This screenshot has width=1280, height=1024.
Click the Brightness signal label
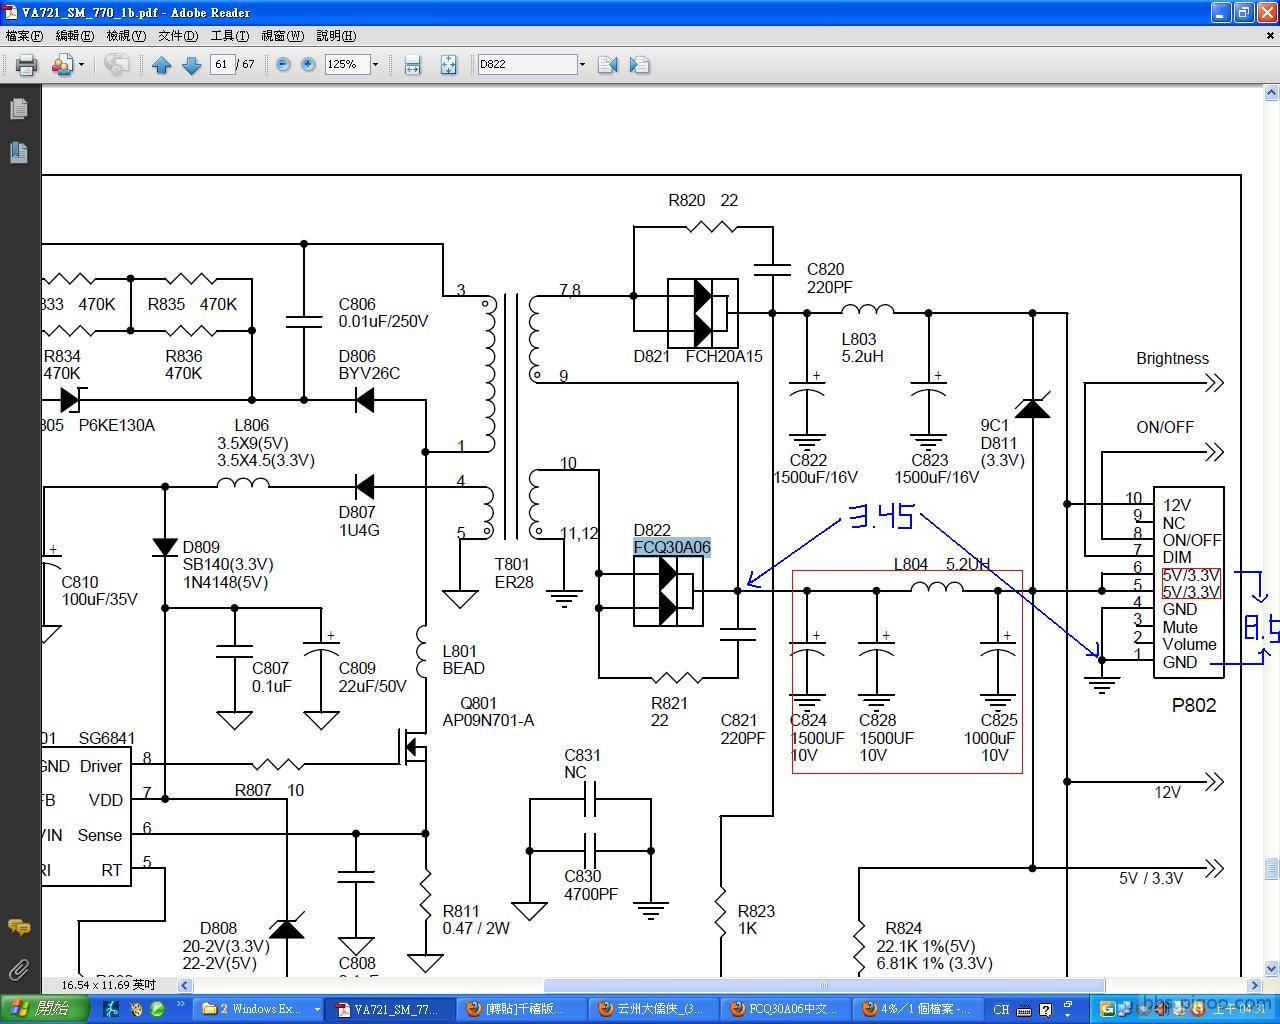[x=1172, y=358]
